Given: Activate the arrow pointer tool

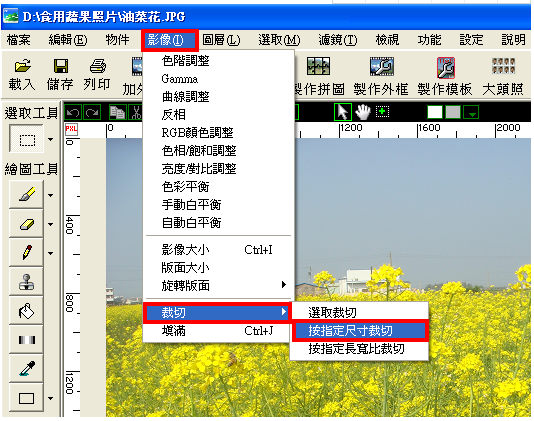Looking at the screenshot, I should click(x=343, y=112).
